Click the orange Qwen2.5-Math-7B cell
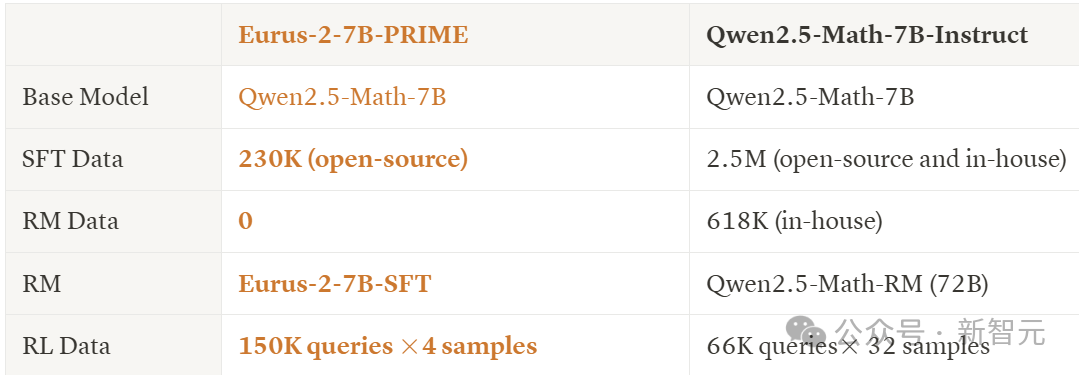 coord(342,97)
